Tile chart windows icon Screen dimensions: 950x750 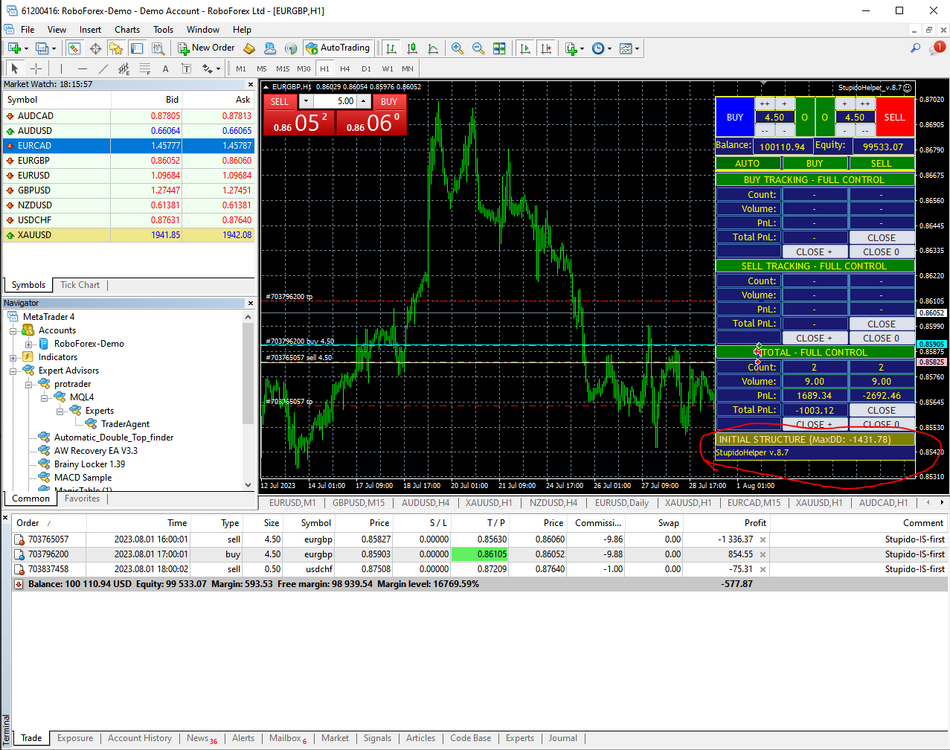499,48
